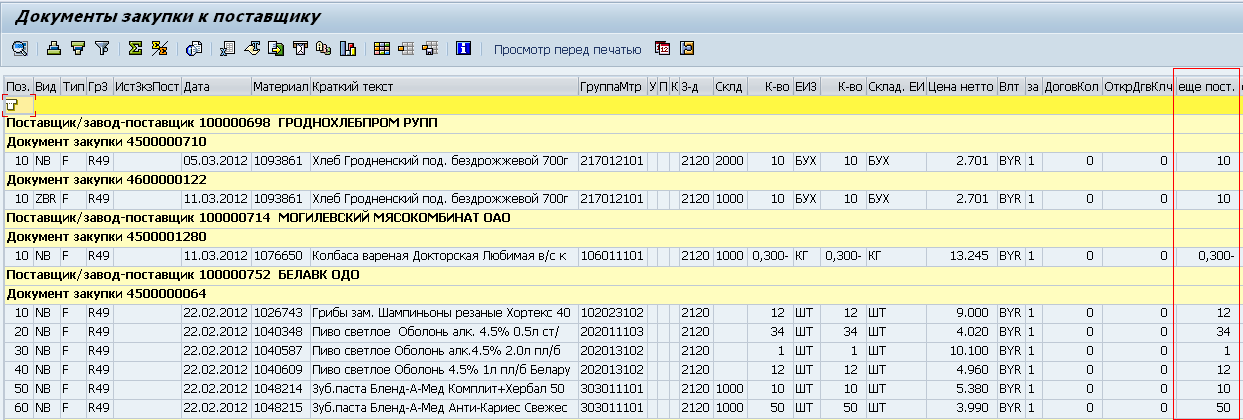Click Грибы зам. Шампиньоны text cell

click(444, 313)
